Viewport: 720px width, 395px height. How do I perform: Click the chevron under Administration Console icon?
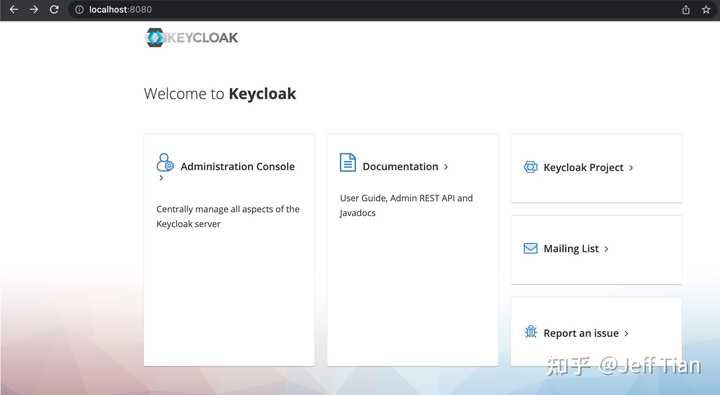161,178
